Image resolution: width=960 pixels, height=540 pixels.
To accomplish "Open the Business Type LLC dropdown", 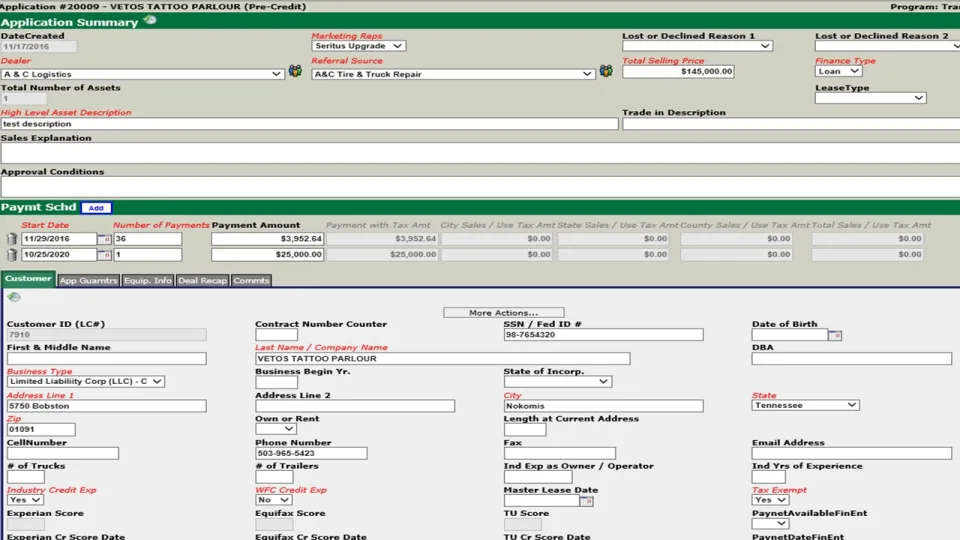I will click(x=85, y=381).
